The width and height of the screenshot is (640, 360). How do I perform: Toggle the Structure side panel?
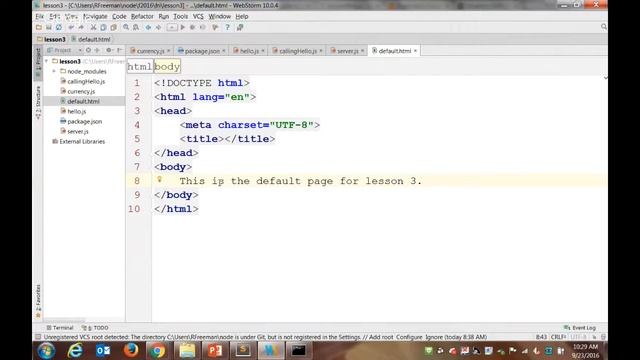(38, 102)
